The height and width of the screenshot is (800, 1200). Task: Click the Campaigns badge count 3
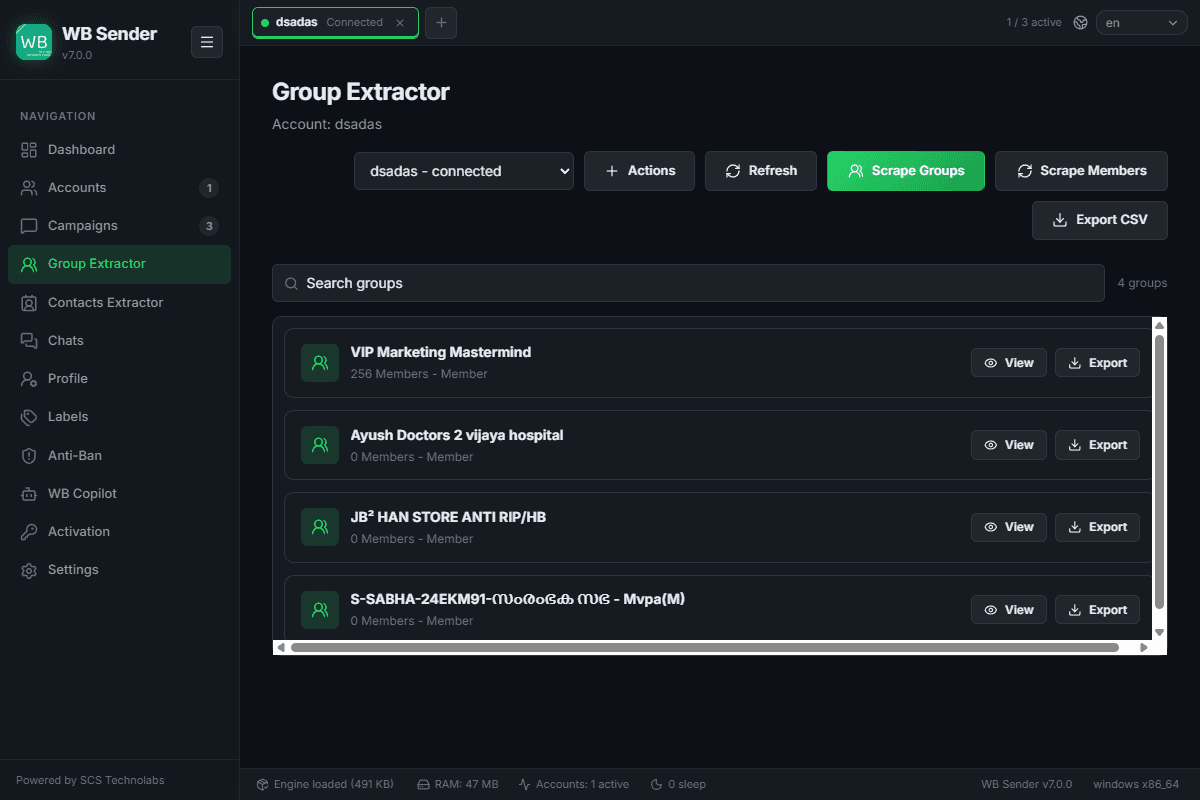click(209, 226)
